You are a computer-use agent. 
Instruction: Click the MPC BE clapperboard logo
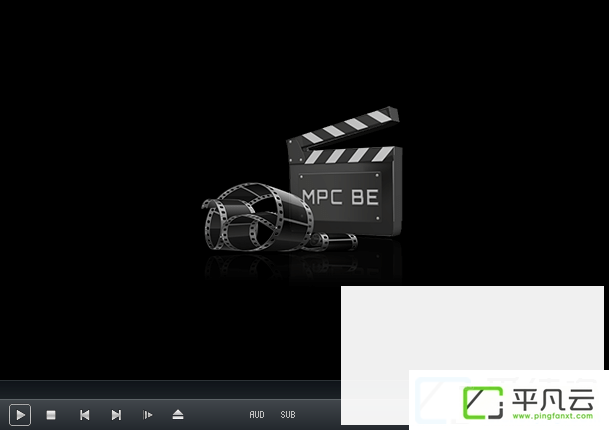[345, 171]
